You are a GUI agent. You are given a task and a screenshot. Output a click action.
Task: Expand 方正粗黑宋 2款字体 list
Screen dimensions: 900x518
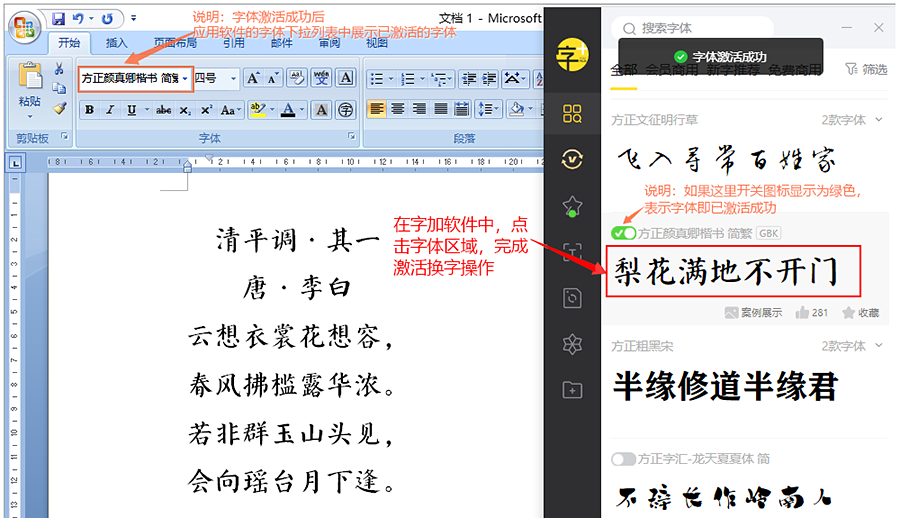point(878,346)
